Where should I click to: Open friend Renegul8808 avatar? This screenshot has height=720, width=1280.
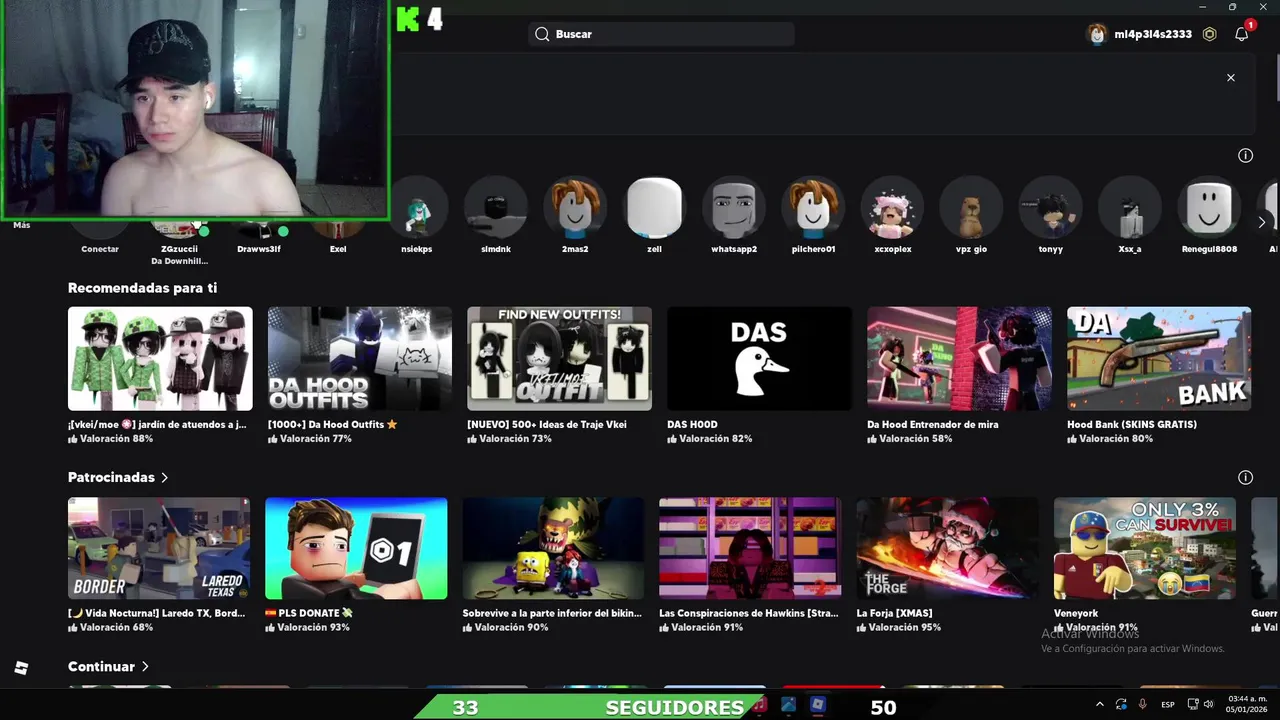tap(1209, 208)
